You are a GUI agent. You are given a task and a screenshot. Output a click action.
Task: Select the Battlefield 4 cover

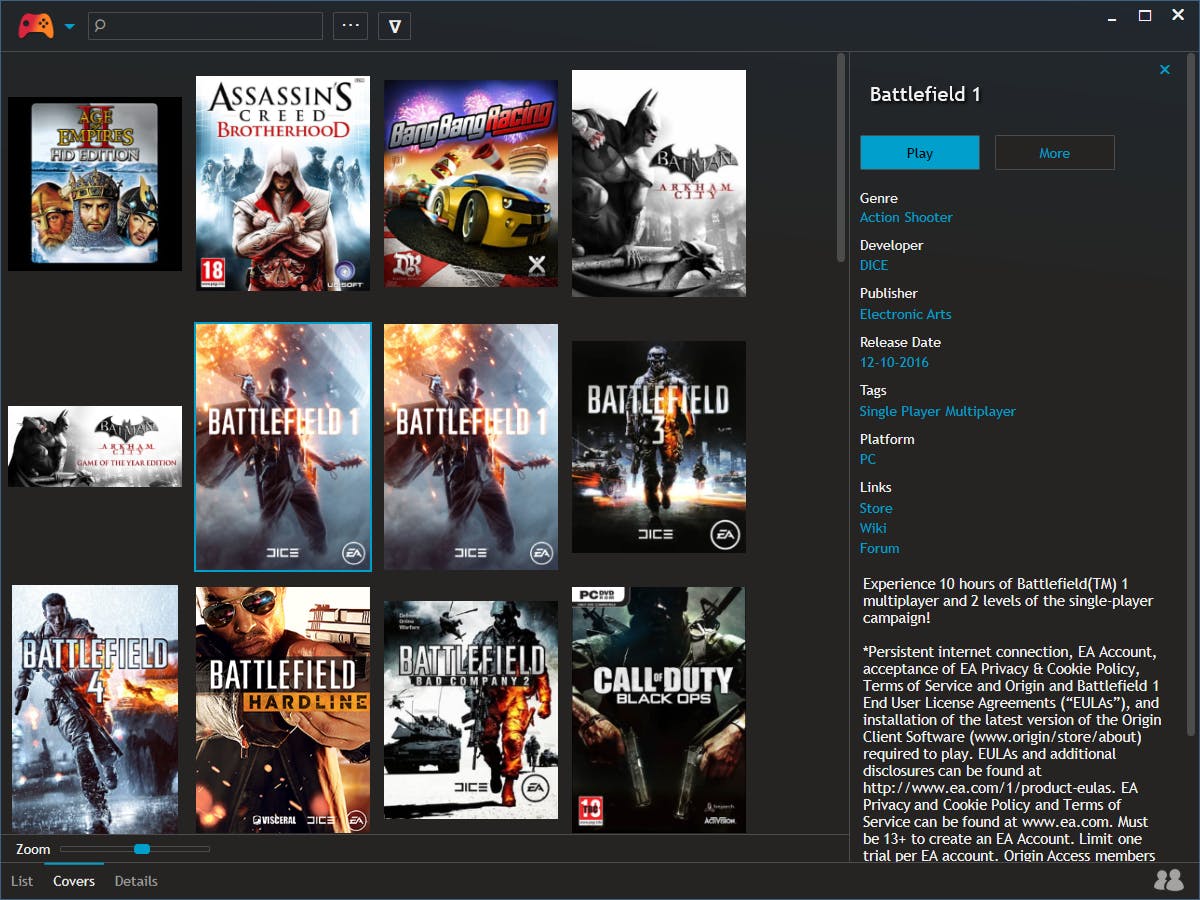95,709
